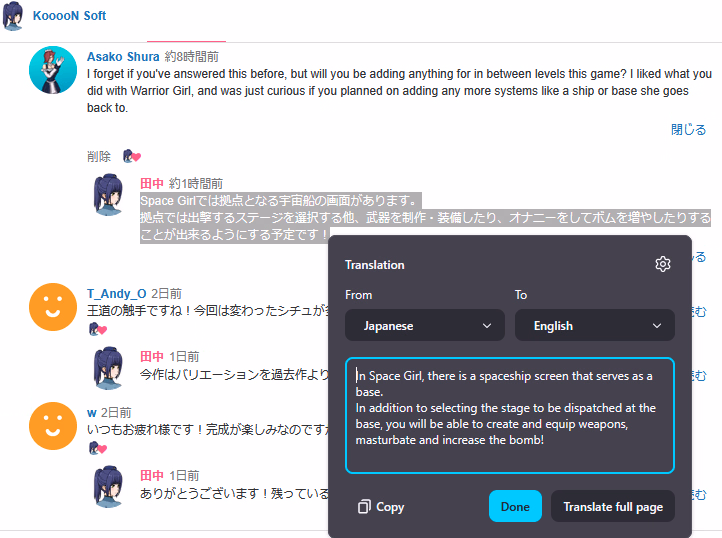722x538 pixels.
Task: Open 田中's avatar on the Space Girl reply
Action: pyautogui.click(x=109, y=194)
